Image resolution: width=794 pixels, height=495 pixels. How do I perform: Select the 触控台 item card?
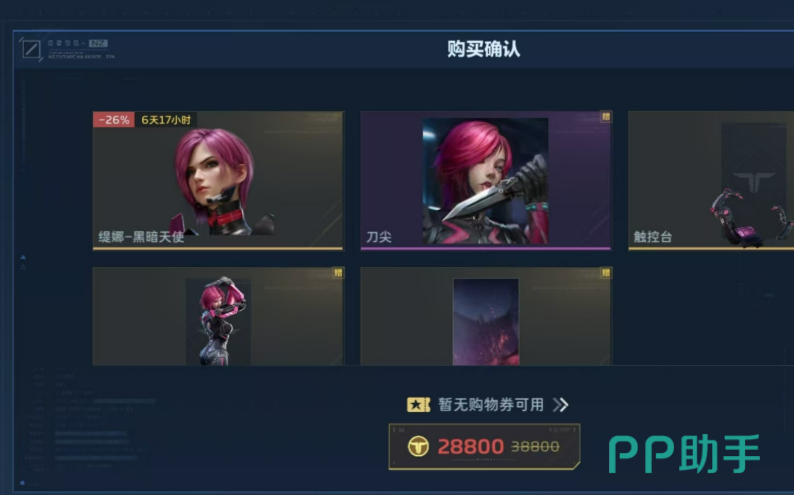pos(711,180)
